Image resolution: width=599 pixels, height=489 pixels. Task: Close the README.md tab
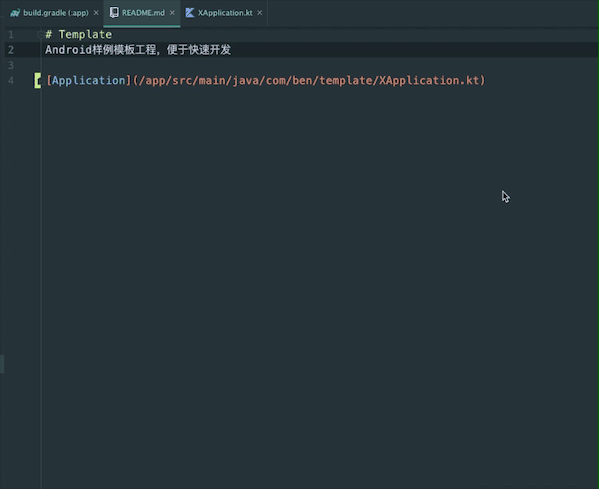pyautogui.click(x=172, y=13)
